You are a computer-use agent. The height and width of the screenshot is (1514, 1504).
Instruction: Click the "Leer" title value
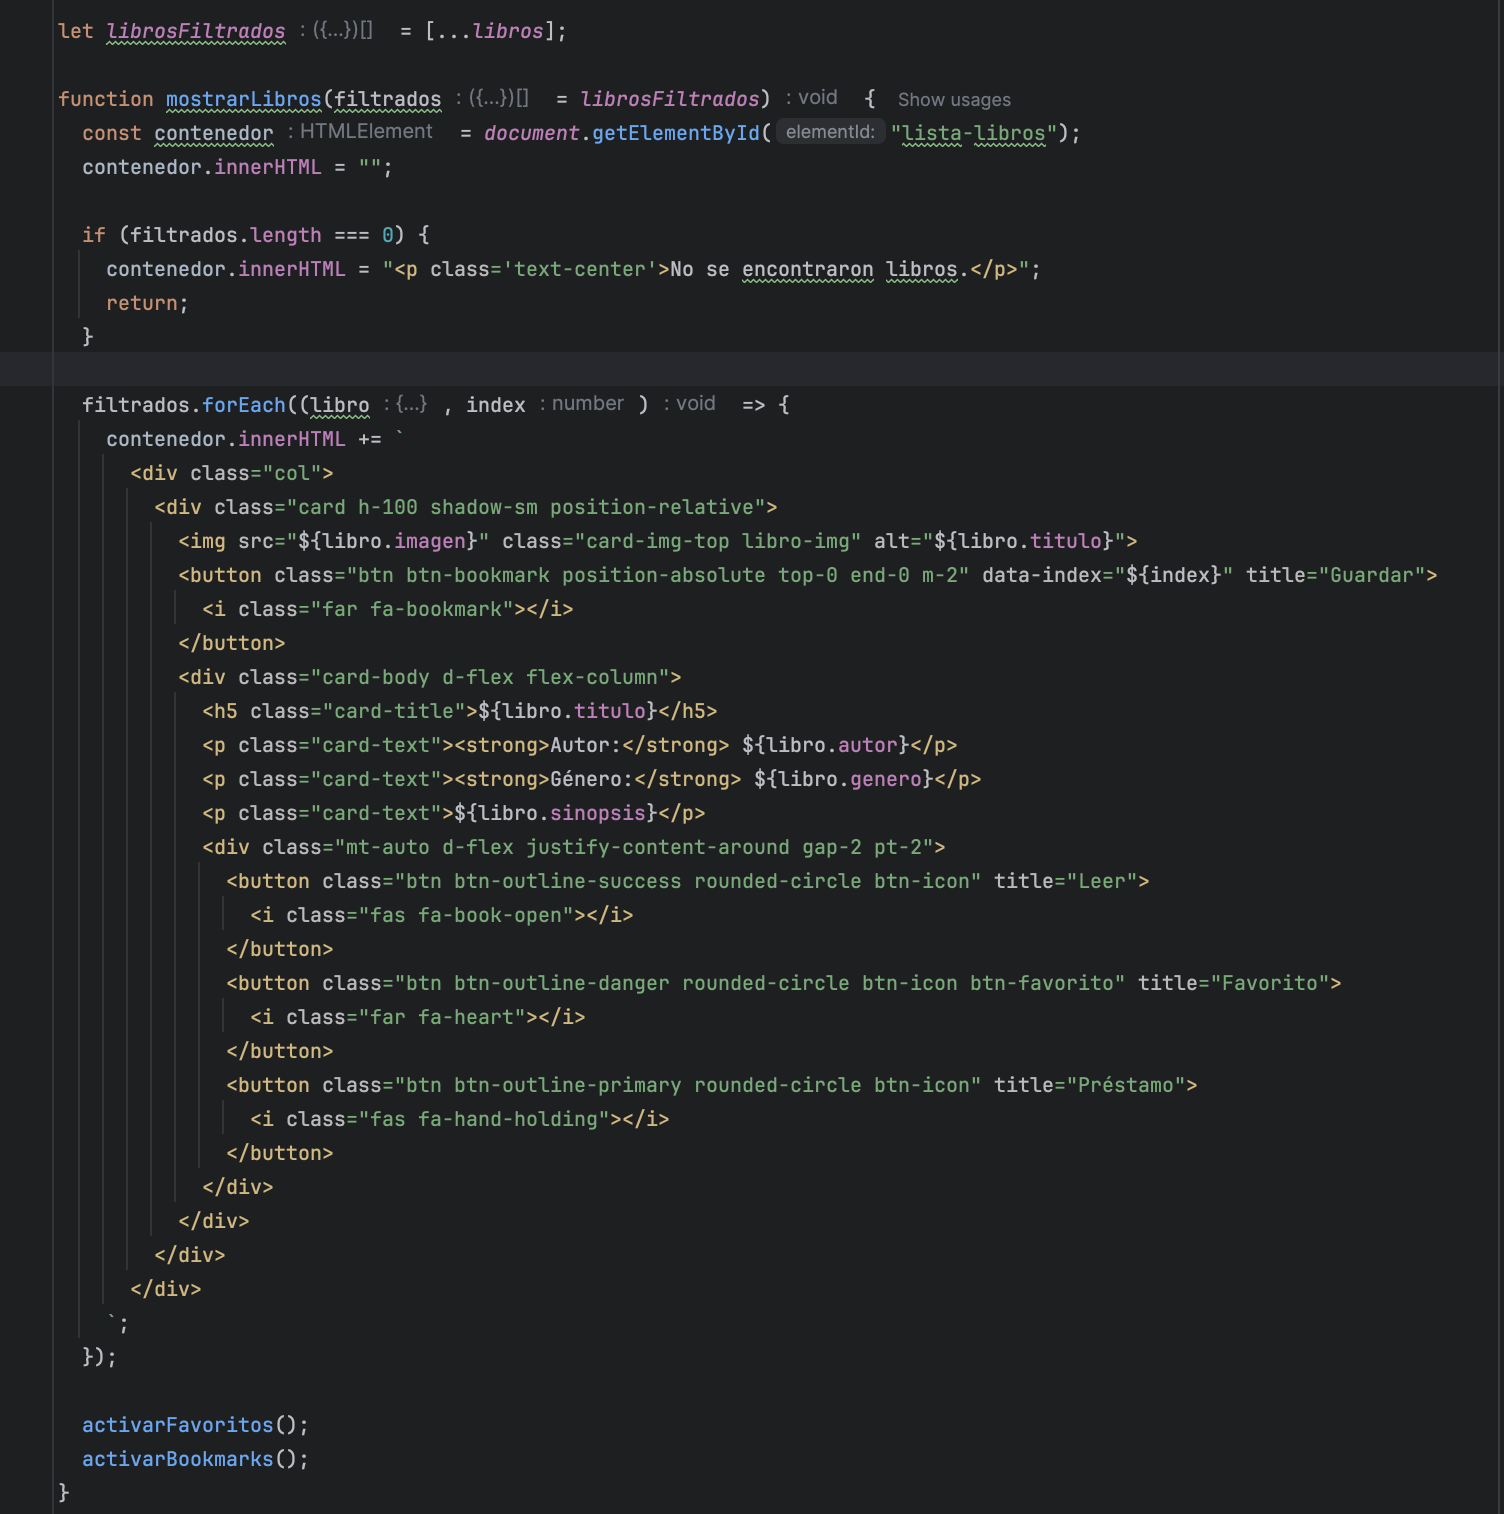click(x=1102, y=881)
